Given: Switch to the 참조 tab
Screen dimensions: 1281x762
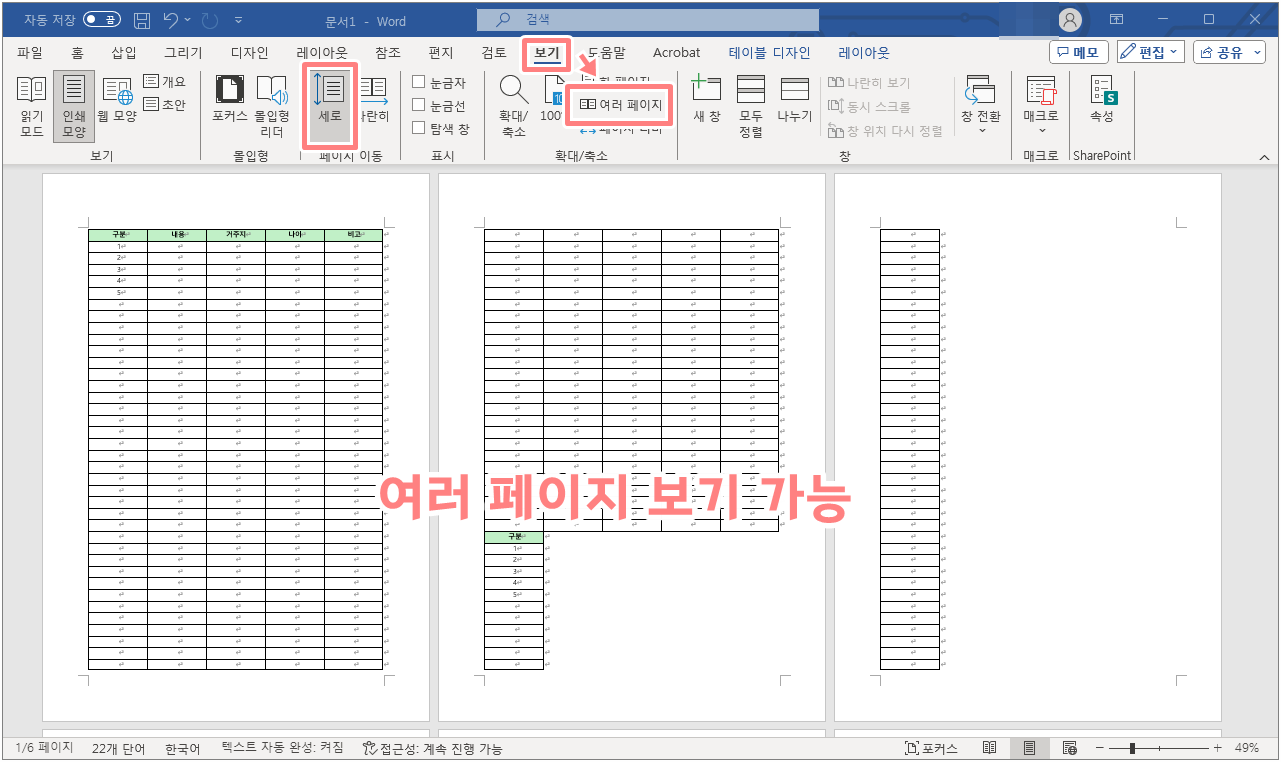Looking at the screenshot, I should 388,53.
